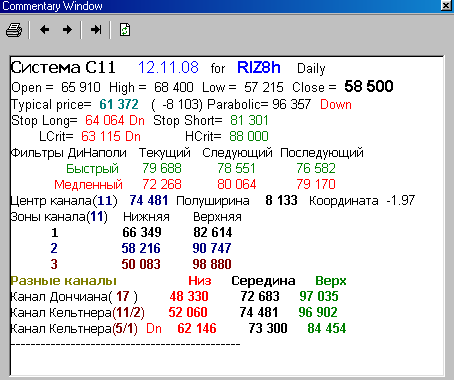Click Keltner 5/1 top 84 454

coord(327,328)
